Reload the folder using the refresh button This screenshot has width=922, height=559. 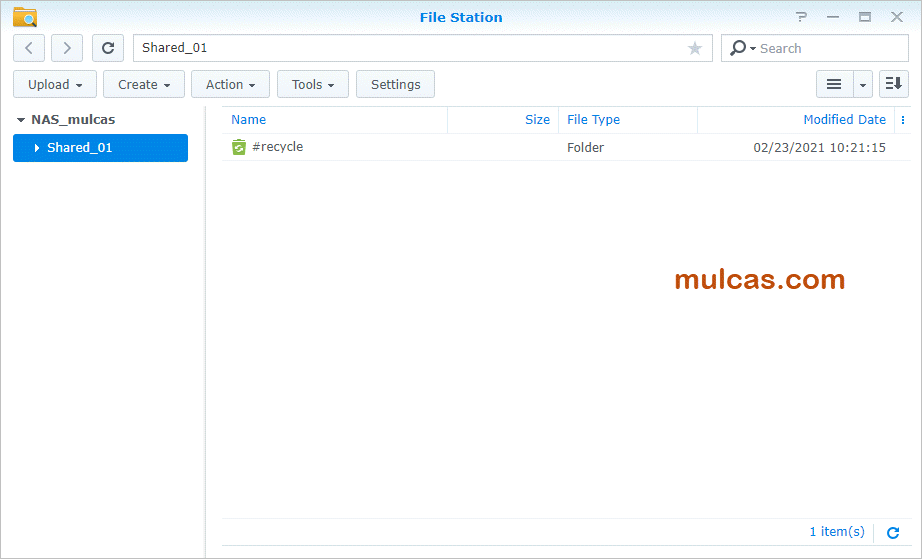point(108,48)
